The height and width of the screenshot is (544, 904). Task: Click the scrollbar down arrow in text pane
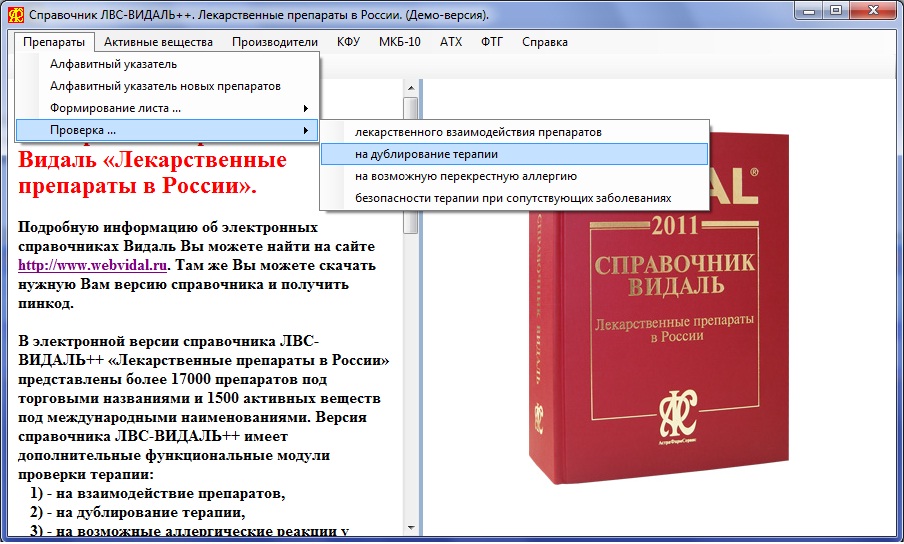point(410,527)
